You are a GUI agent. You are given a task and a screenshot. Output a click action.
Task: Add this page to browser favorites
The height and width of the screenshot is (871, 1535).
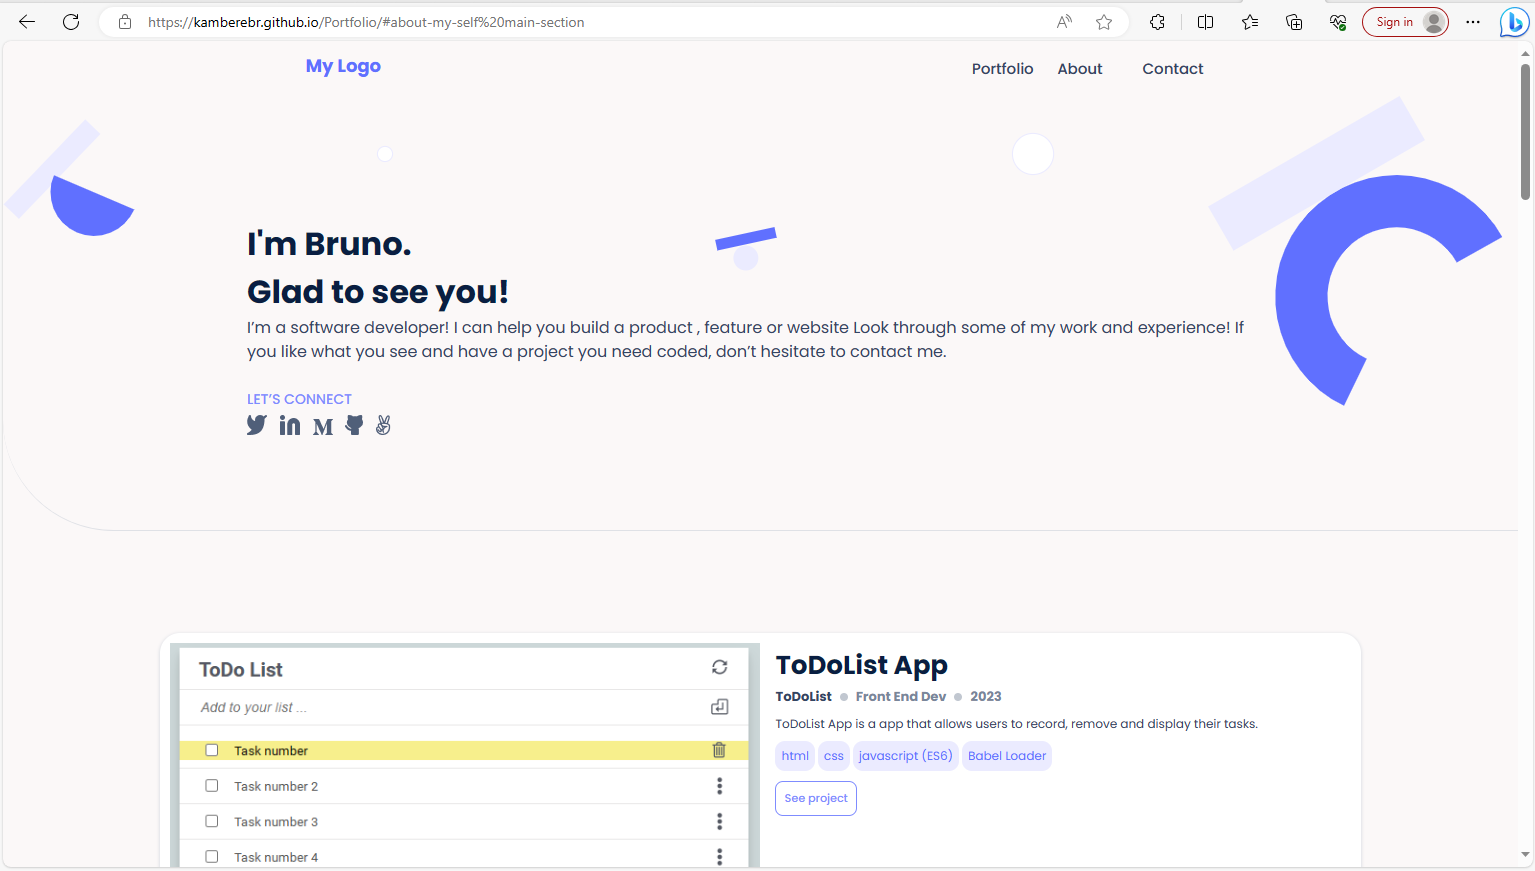pyautogui.click(x=1104, y=22)
